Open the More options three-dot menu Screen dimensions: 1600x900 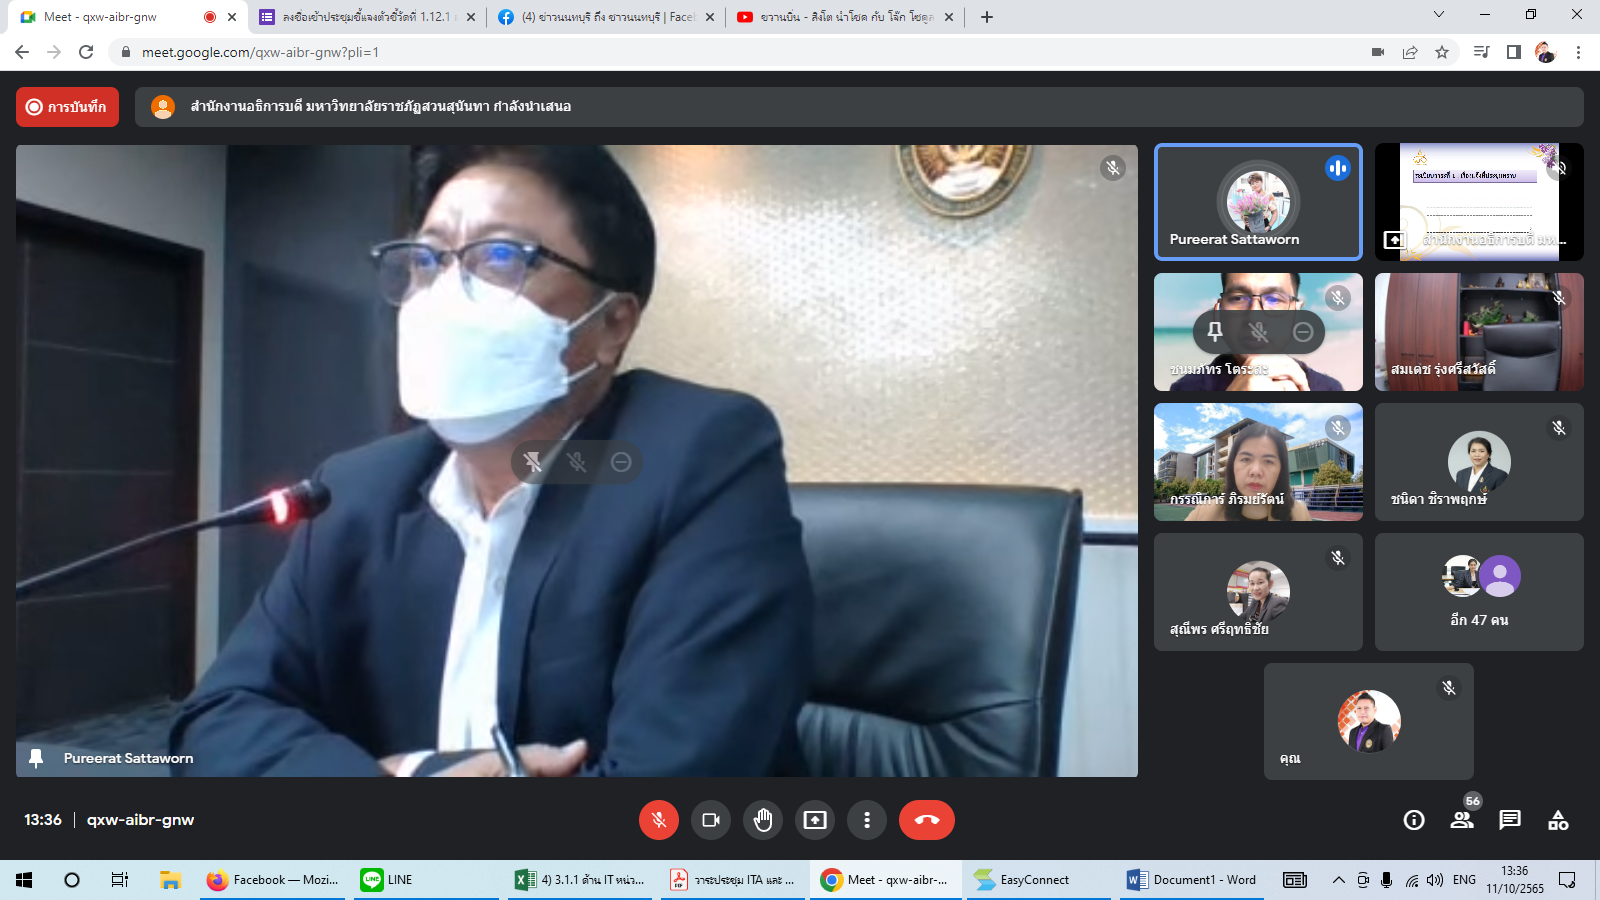tap(867, 820)
